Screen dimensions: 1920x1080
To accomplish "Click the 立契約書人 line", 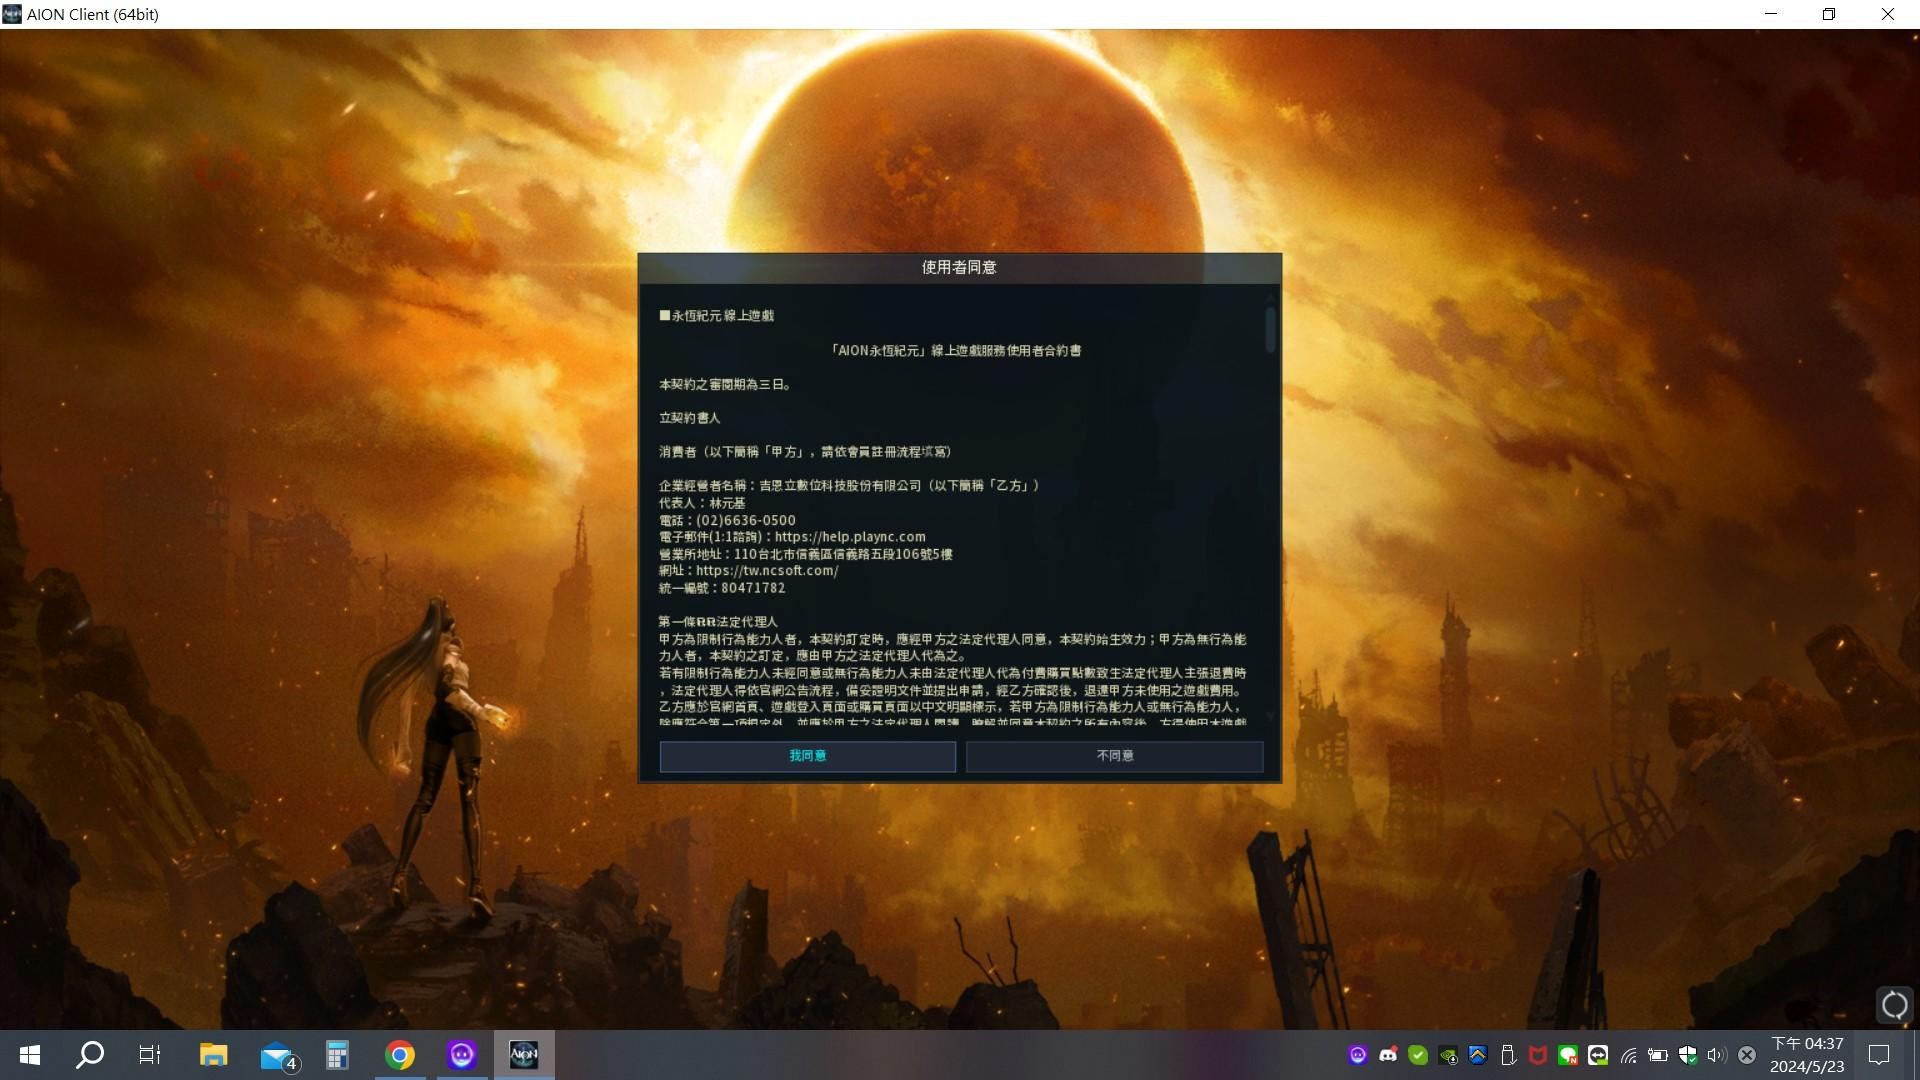I will (x=689, y=418).
